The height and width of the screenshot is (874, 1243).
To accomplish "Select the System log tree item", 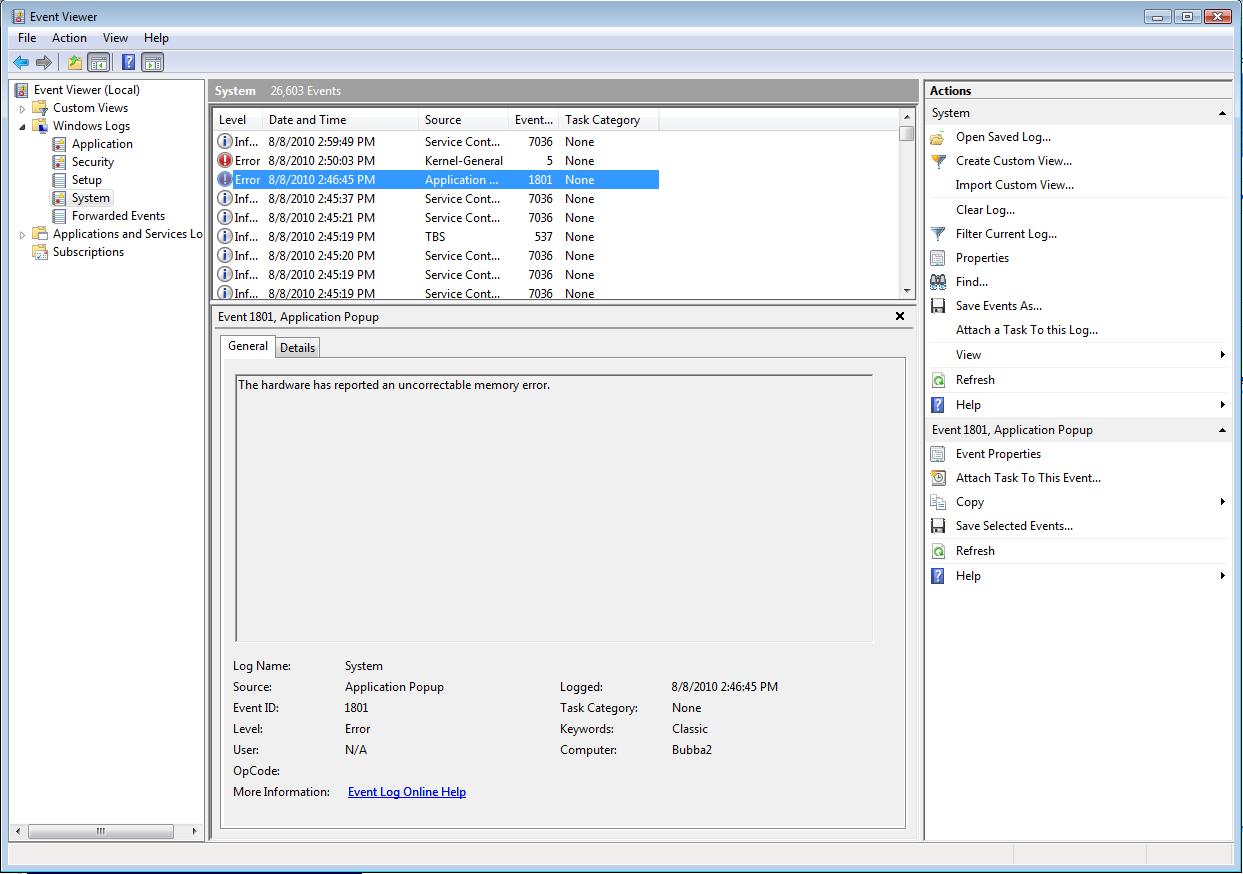I will tap(91, 198).
